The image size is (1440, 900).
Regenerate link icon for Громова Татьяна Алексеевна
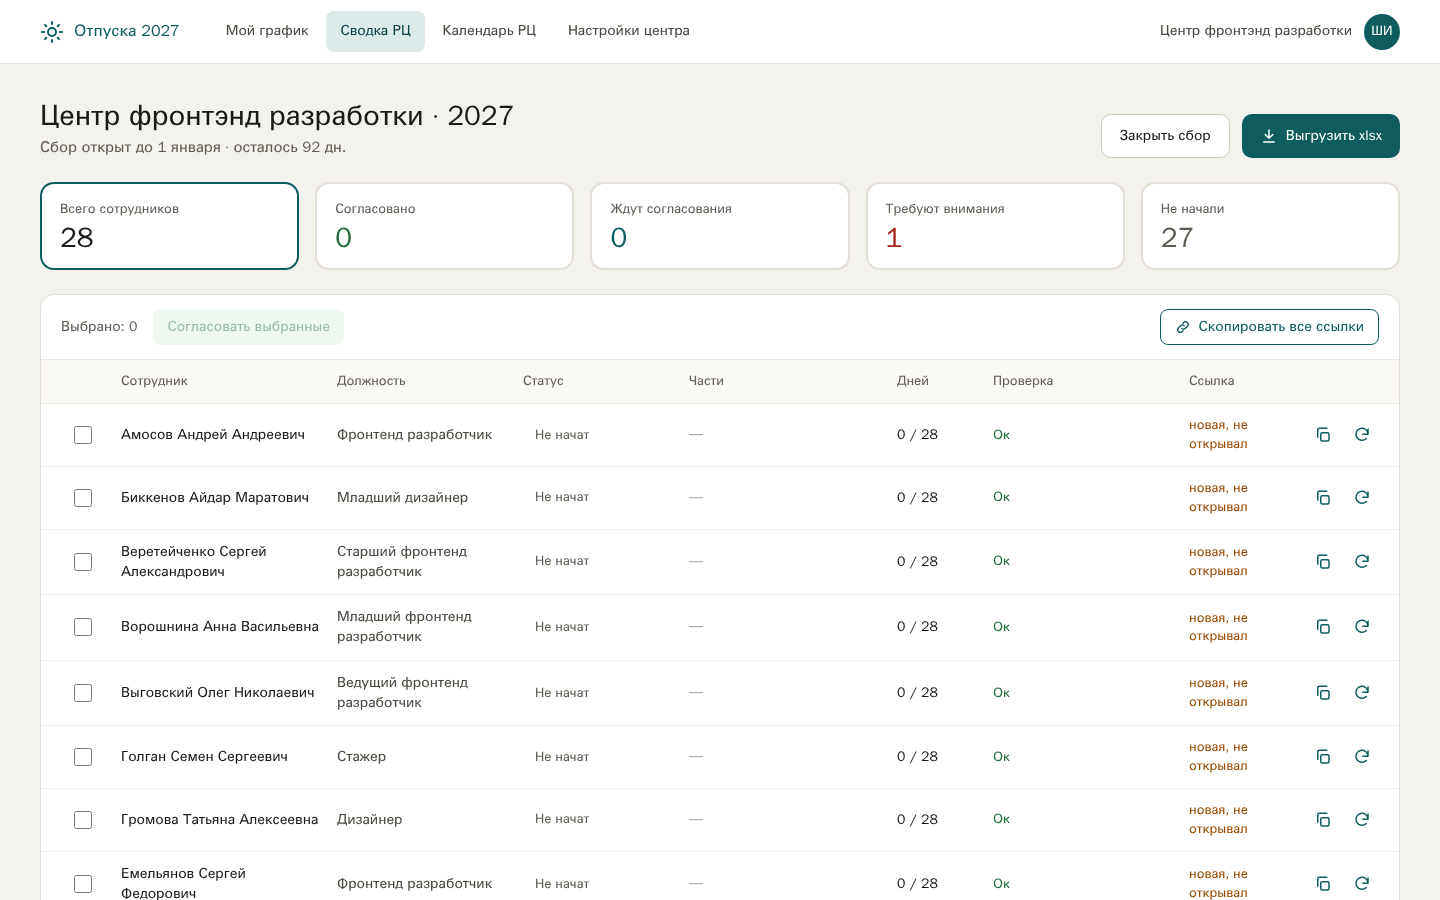coord(1362,820)
